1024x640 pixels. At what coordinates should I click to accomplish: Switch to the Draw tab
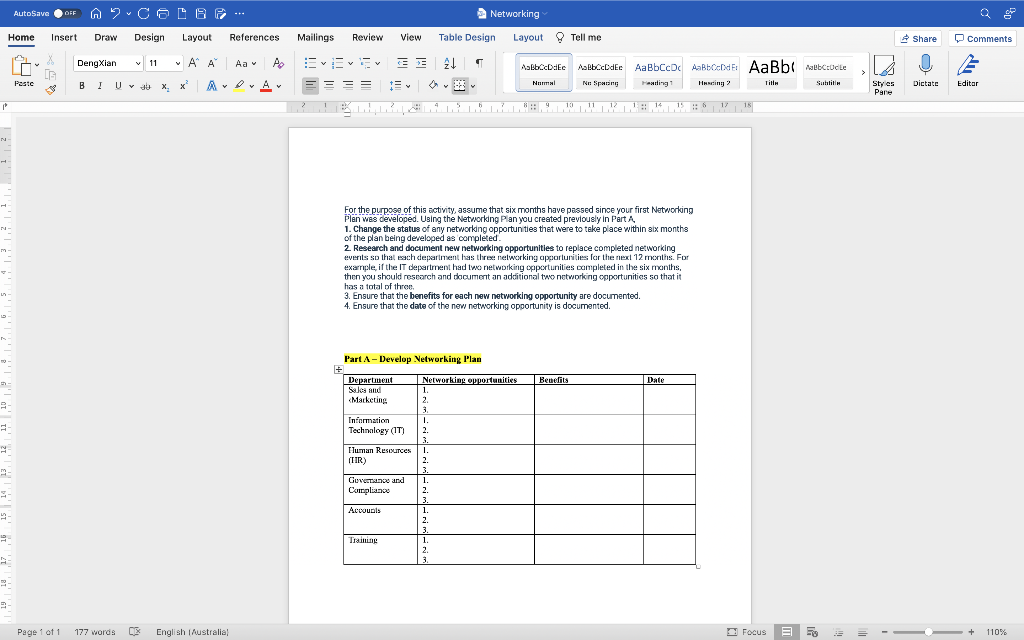coord(106,37)
